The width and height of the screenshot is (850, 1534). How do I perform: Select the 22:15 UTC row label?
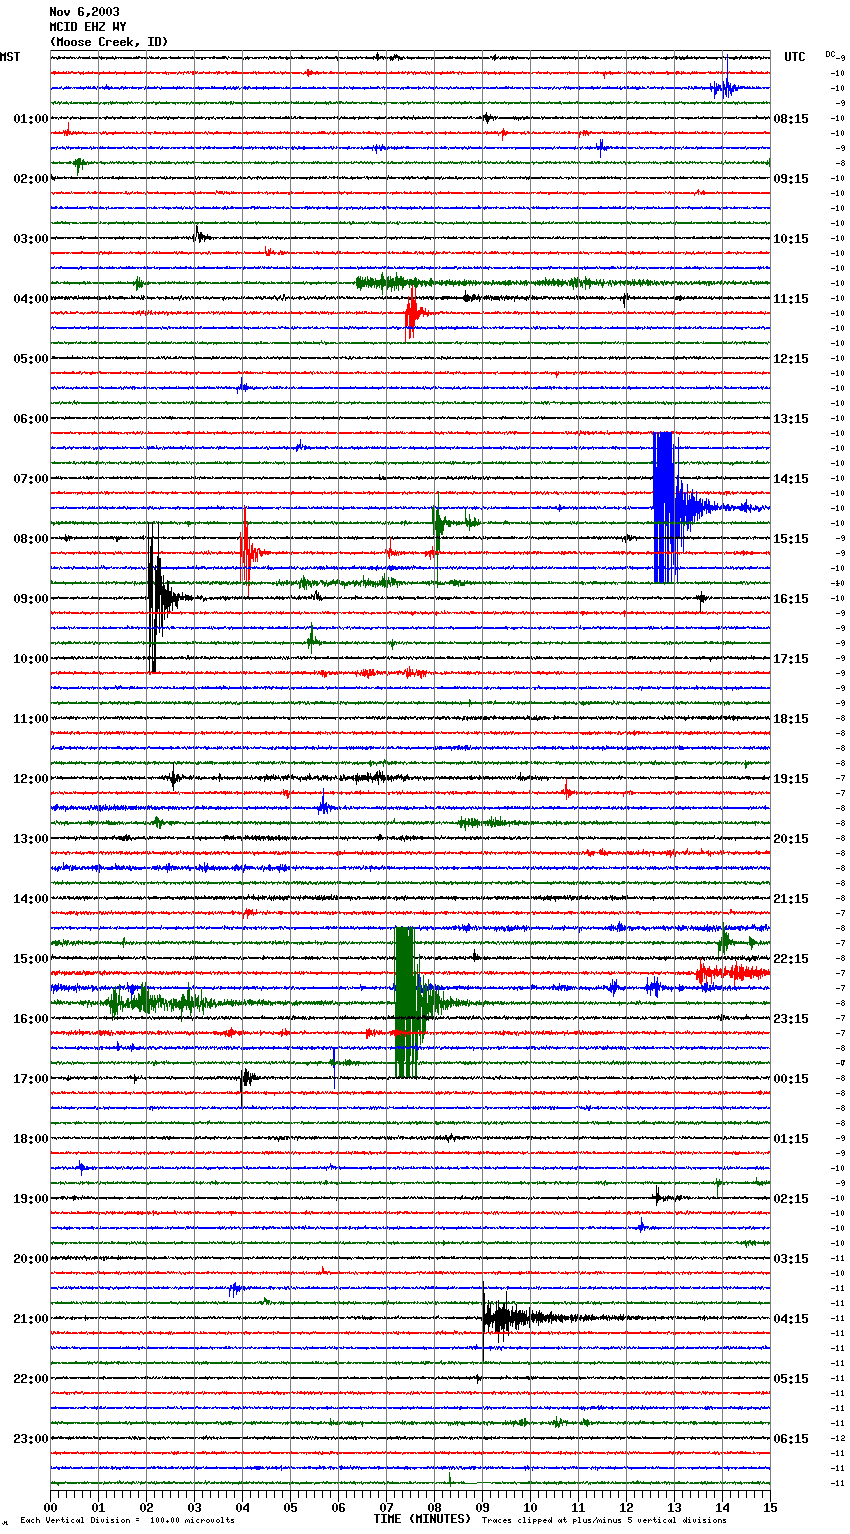pos(791,959)
